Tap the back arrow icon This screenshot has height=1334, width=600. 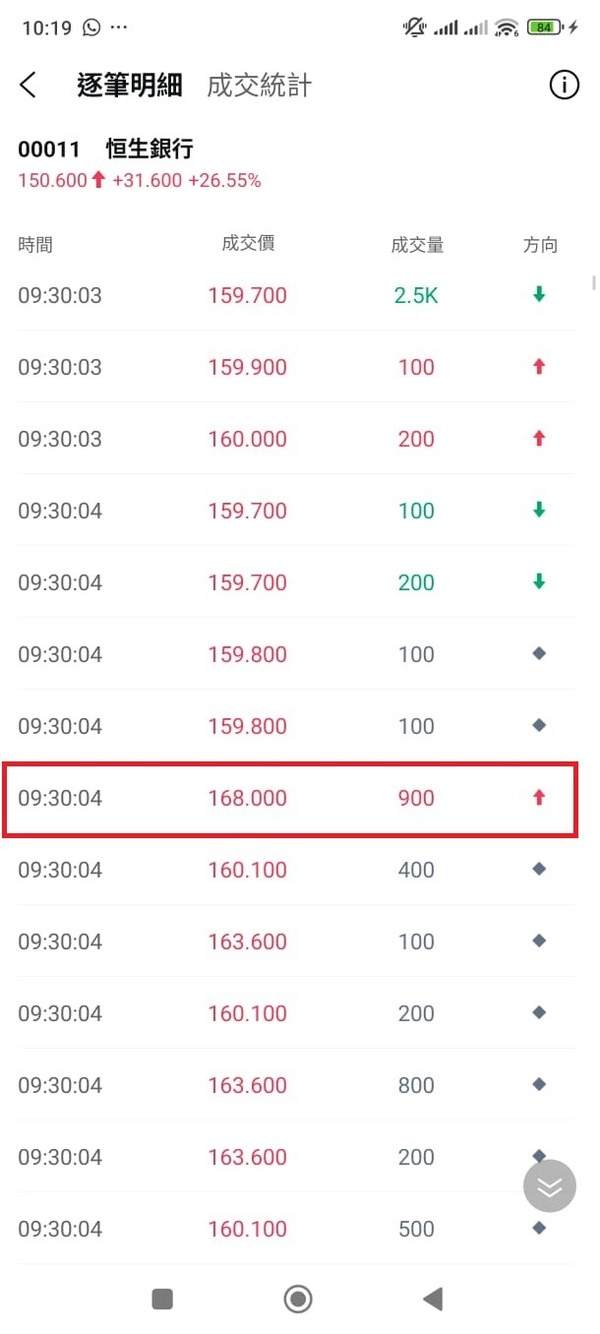click(28, 86)
